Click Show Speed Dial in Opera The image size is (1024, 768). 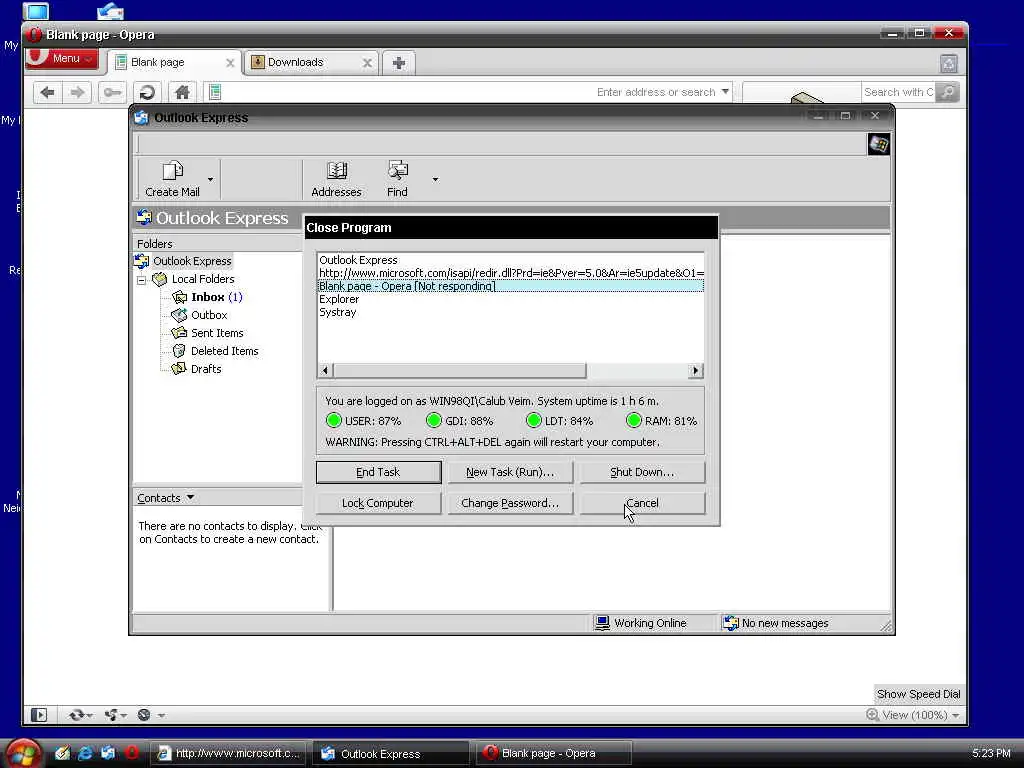[x=918, y=694]
